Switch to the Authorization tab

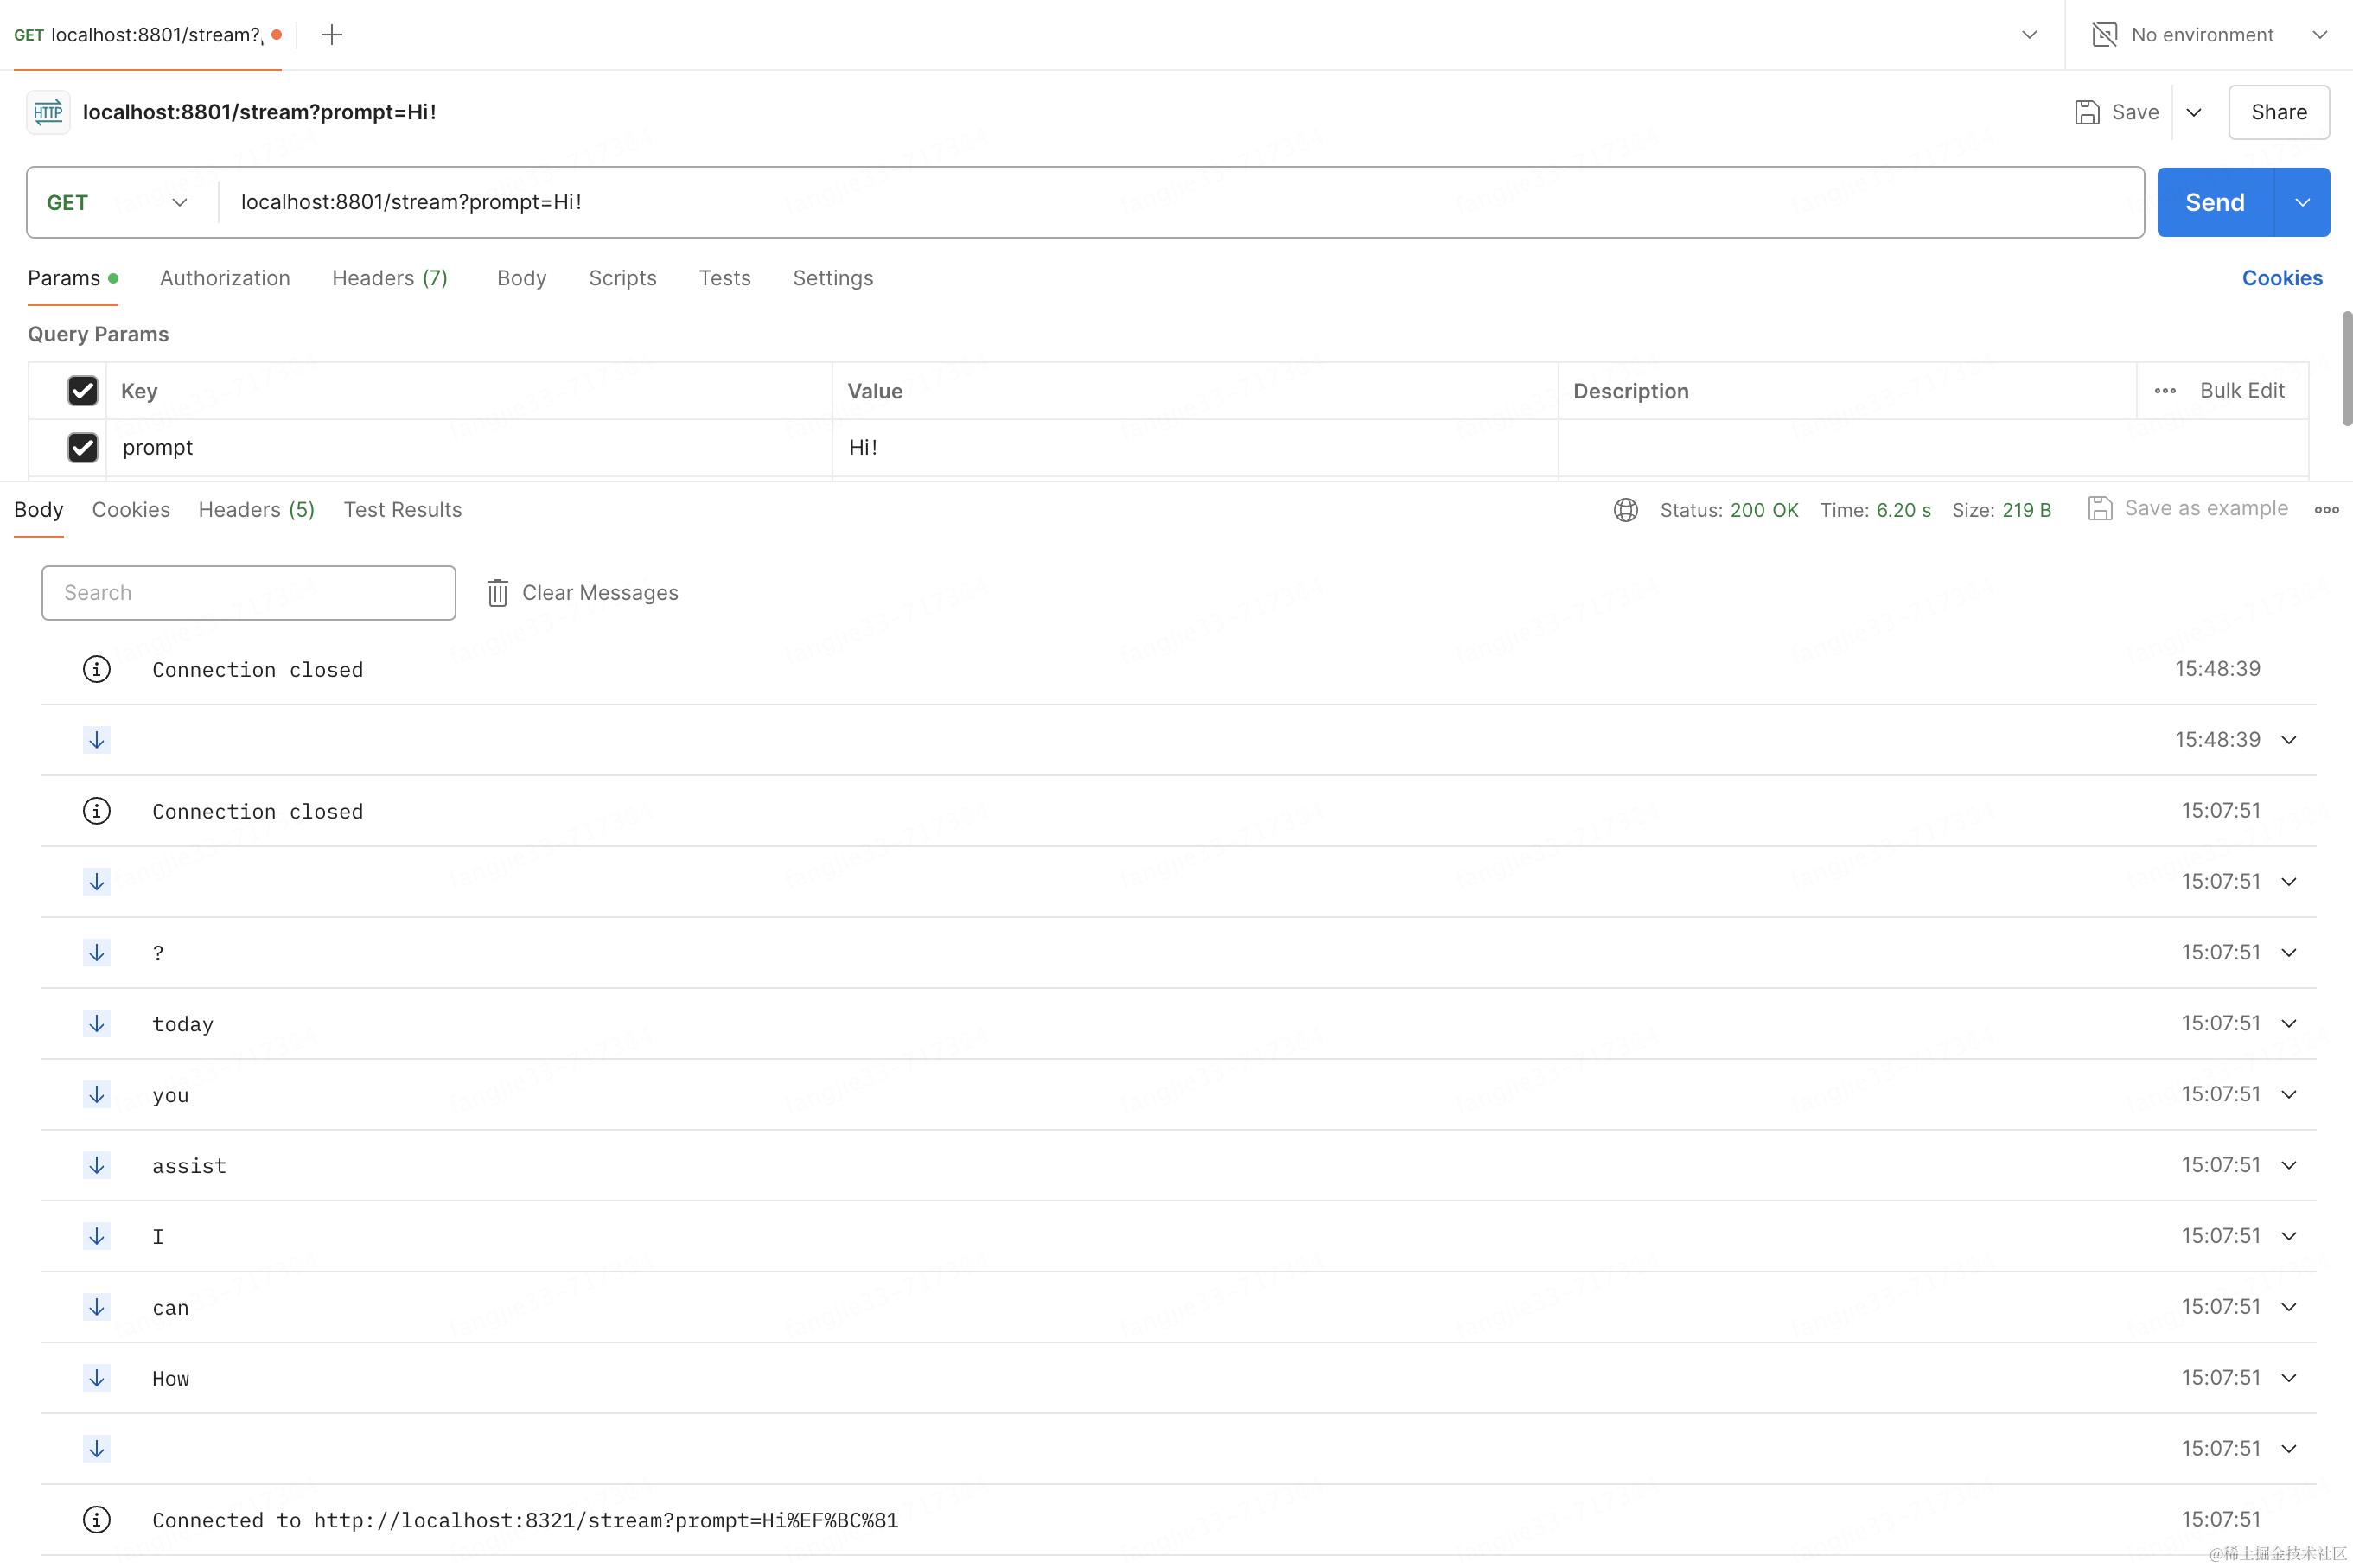(x=224, y=278)
